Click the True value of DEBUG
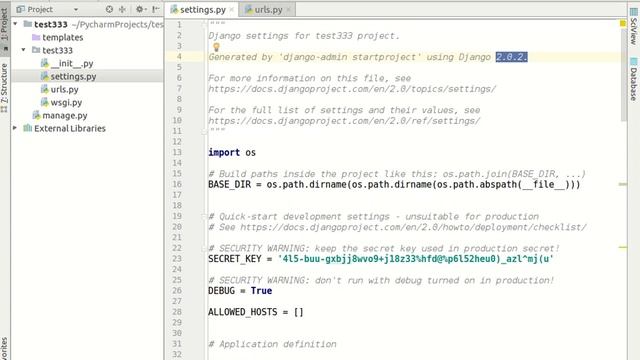 [x=261, y=291]
